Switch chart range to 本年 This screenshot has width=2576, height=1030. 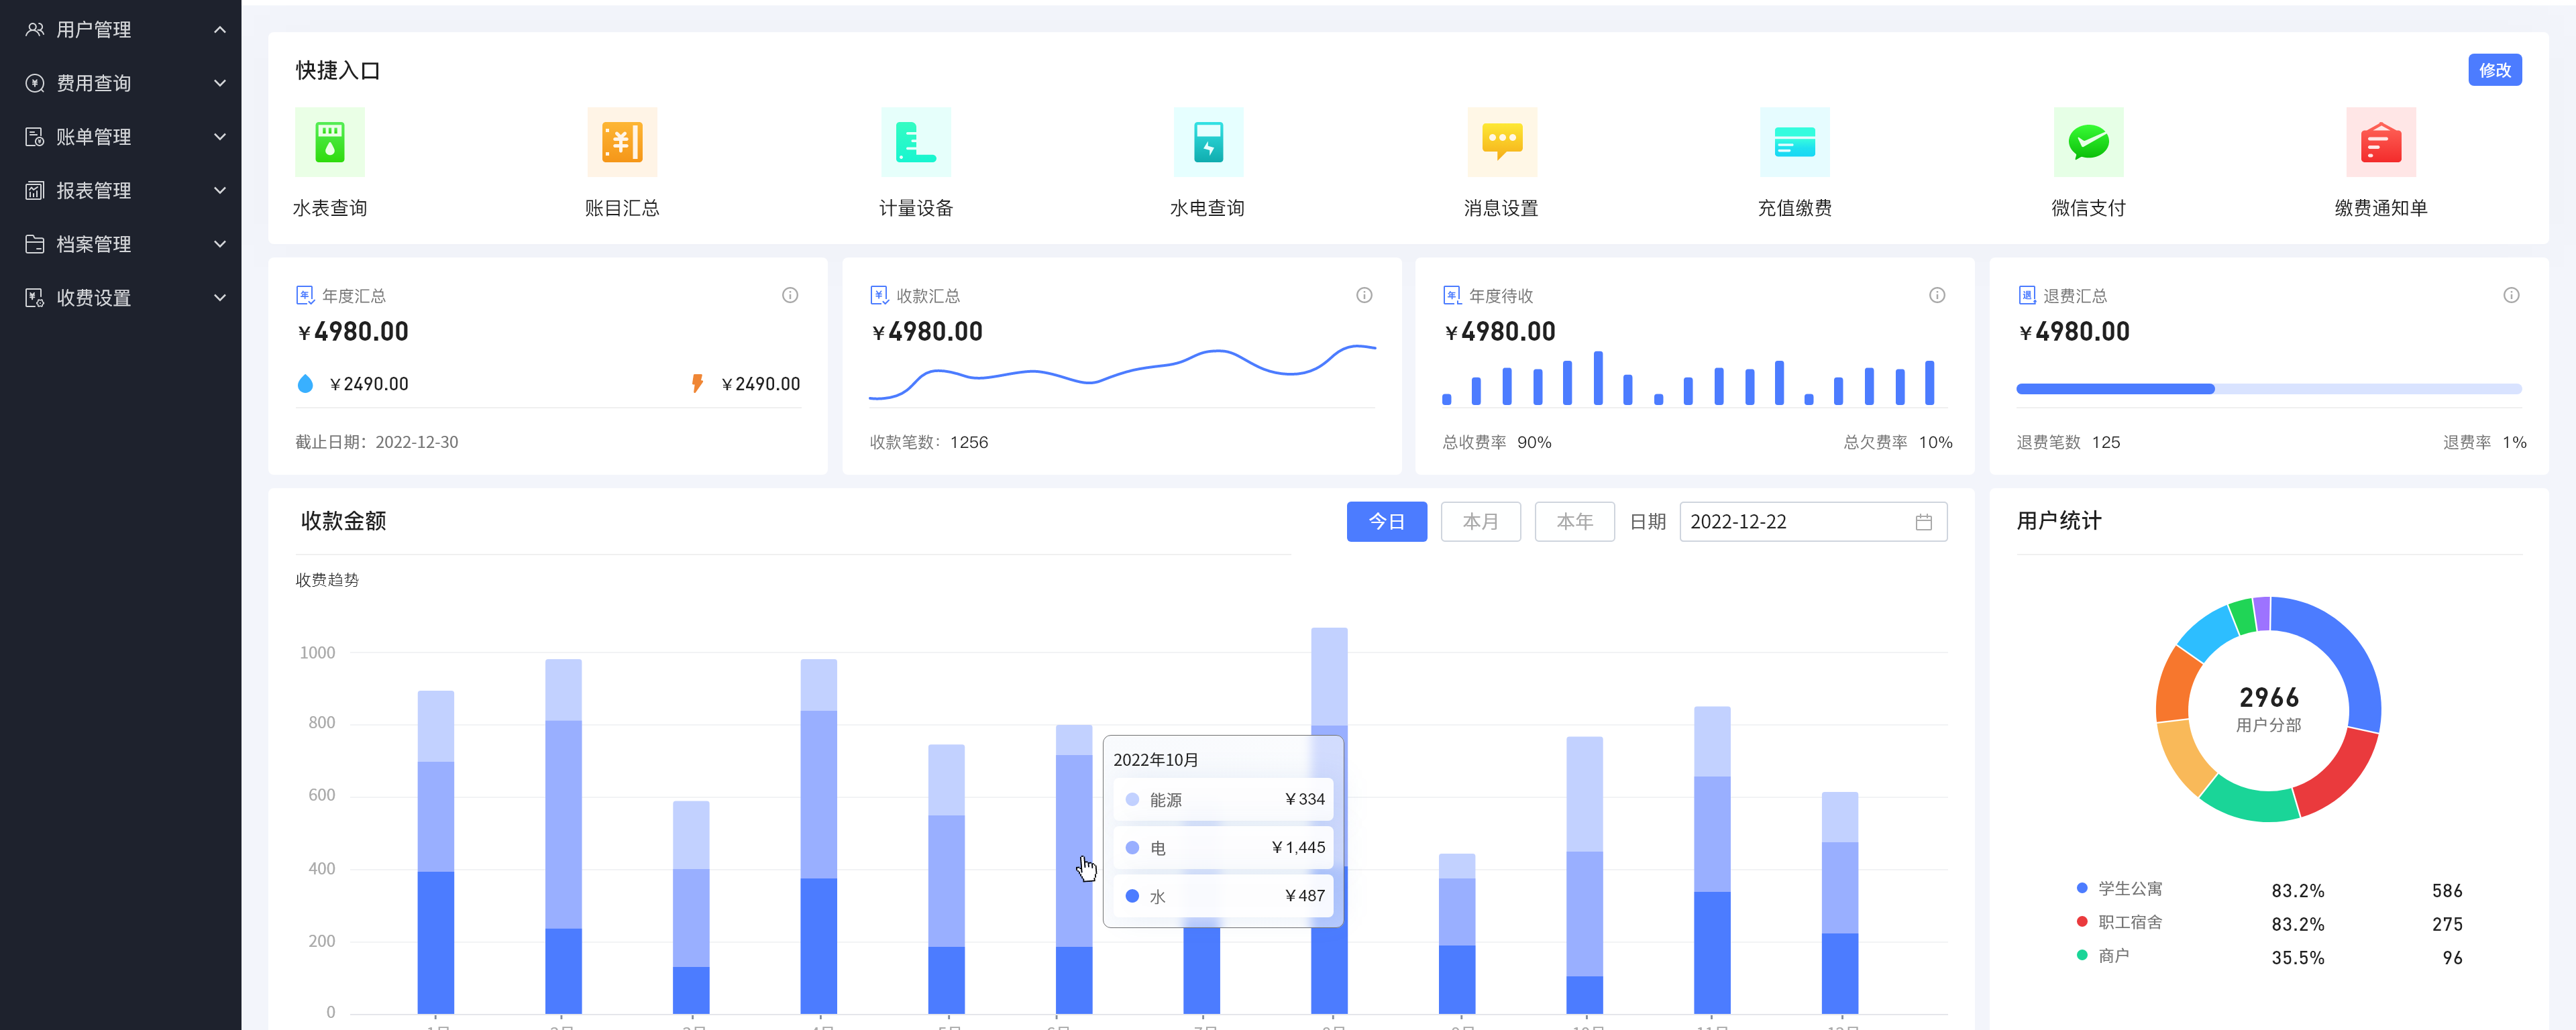1574,522
